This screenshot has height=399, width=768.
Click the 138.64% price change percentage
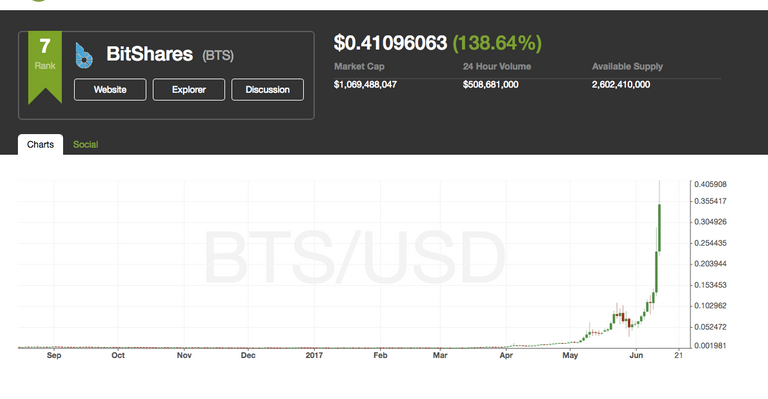(497, 43)
